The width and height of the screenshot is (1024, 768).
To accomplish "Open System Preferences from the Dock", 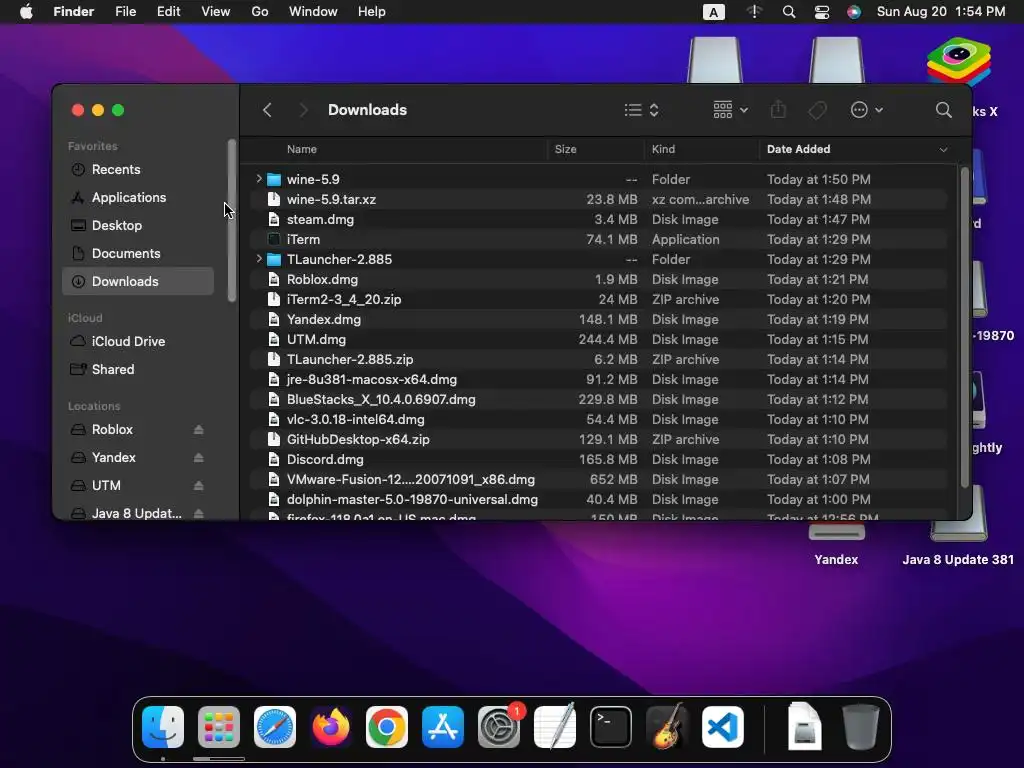I will (499, 727).
